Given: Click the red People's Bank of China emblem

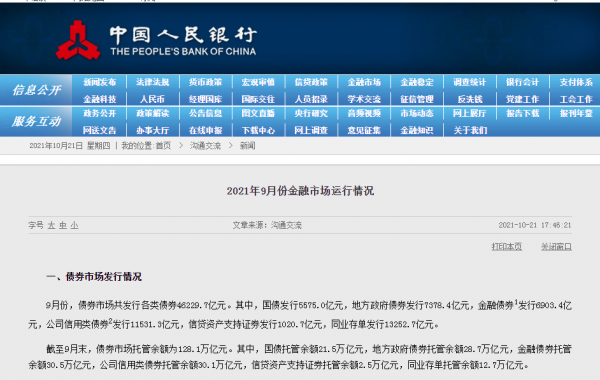Looking at the screenshot, I should tap(78, 41).
